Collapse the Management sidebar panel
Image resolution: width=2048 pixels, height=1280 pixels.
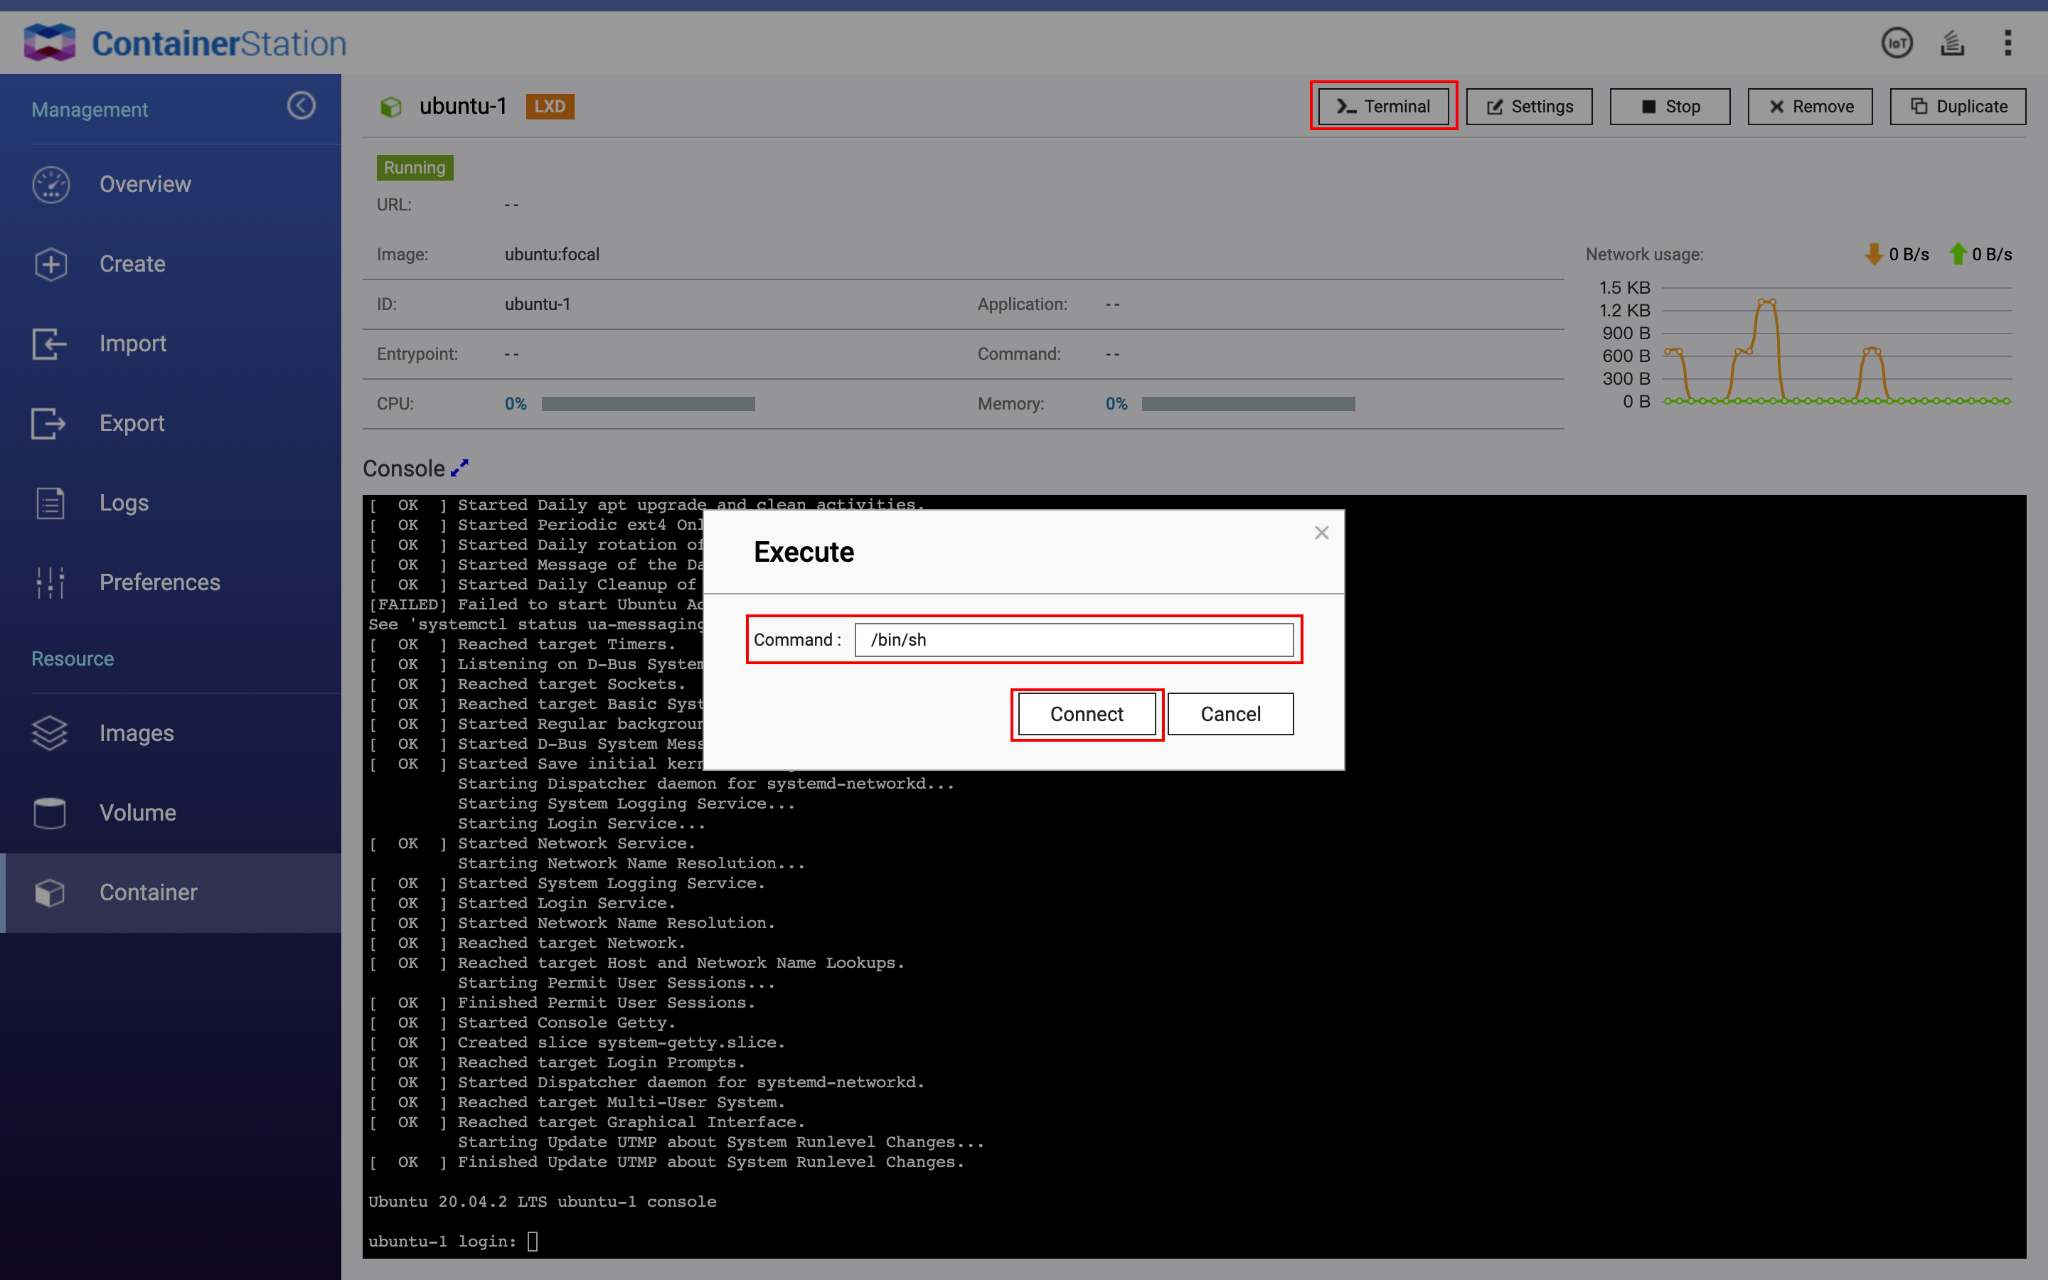tap(301, 106)
